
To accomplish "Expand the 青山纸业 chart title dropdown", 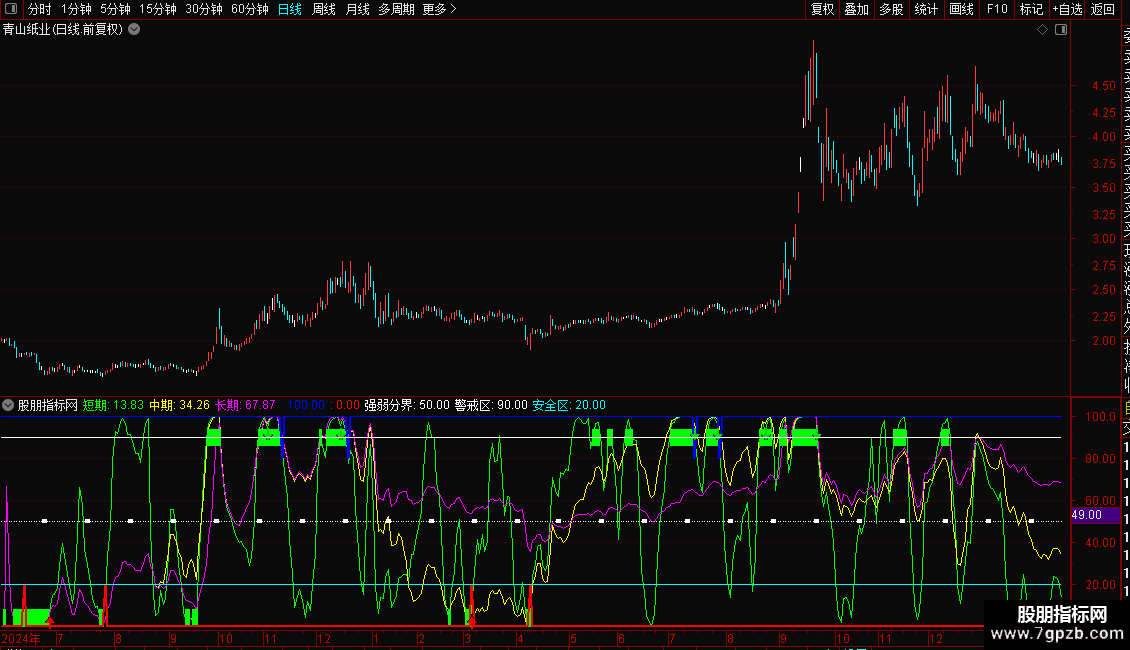I will coord(134,29).
